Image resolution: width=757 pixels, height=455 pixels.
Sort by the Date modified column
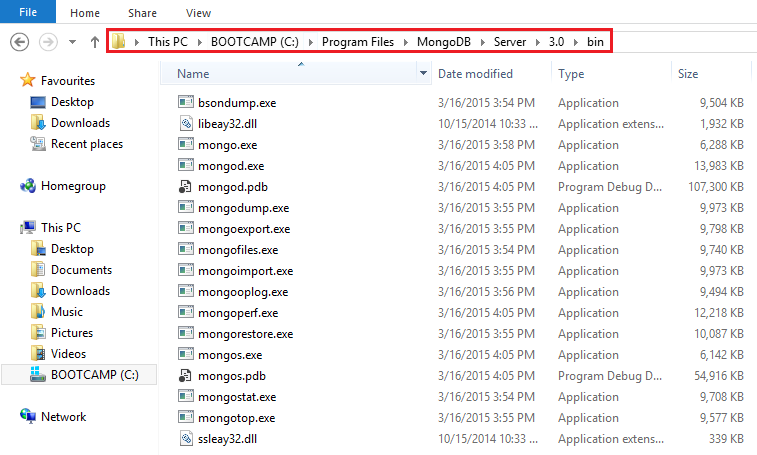[475, 74]
